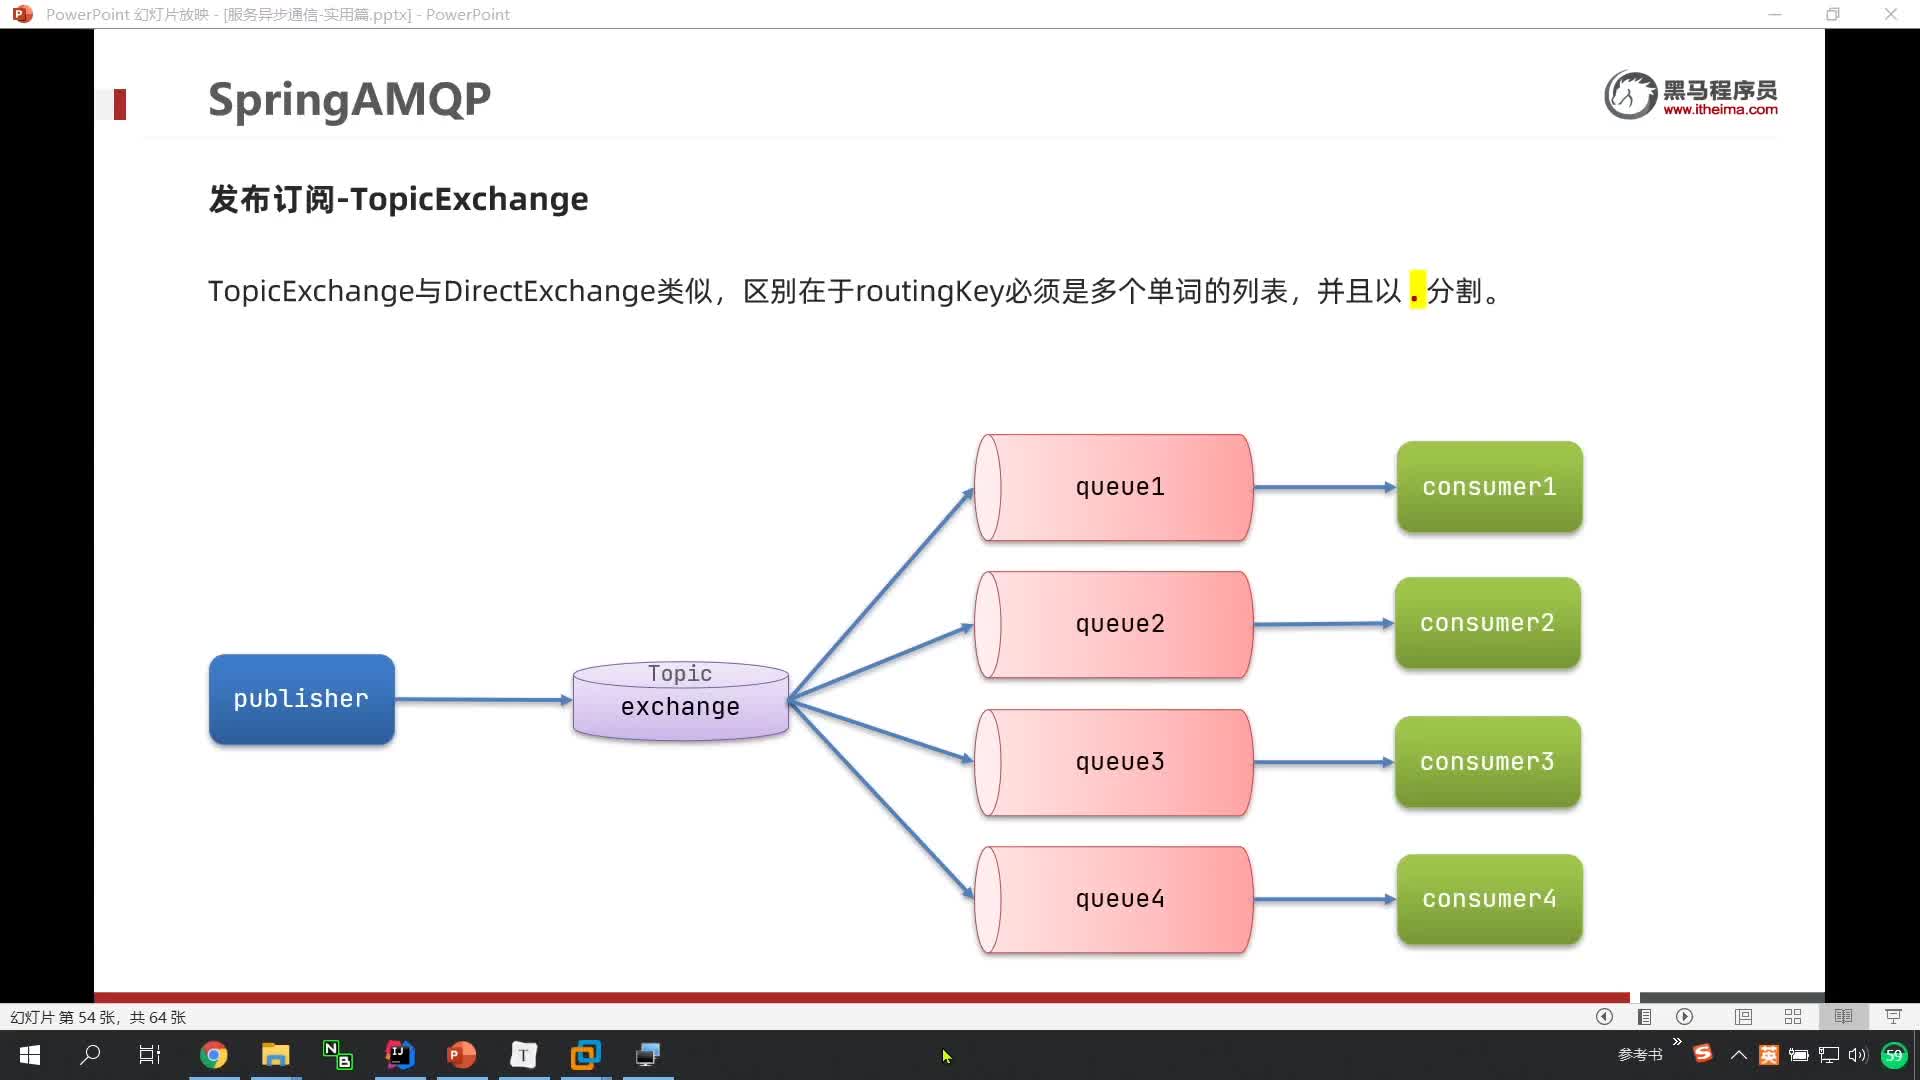Advance to the next slide arrow
The image size is (1920, 1080).
tap(1685, 1016)
